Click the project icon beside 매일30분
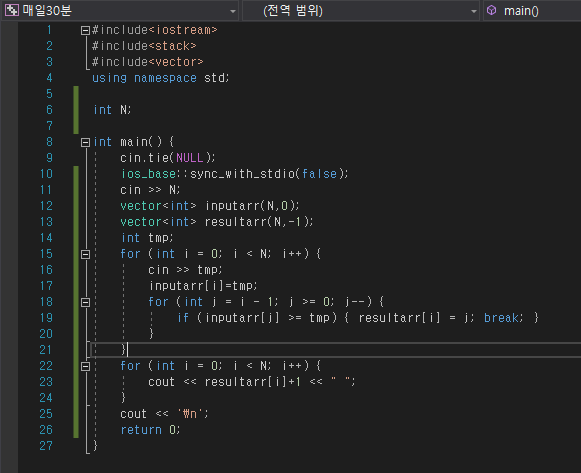Image resolution: width=581 pixels, height=473 pixels. click(11, 10)
